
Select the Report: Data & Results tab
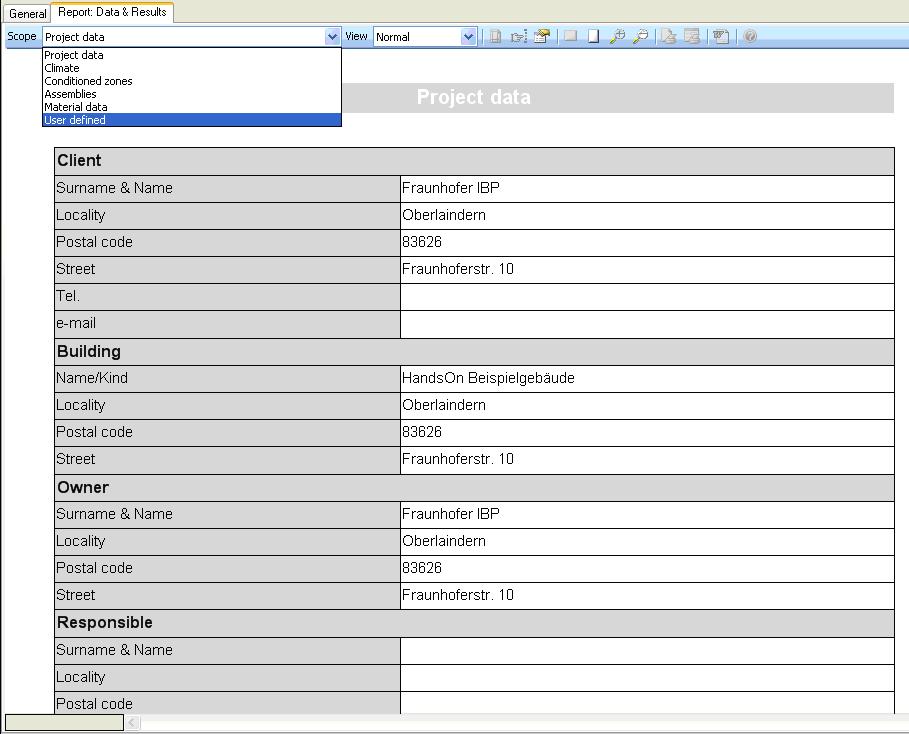pos(112,12)
